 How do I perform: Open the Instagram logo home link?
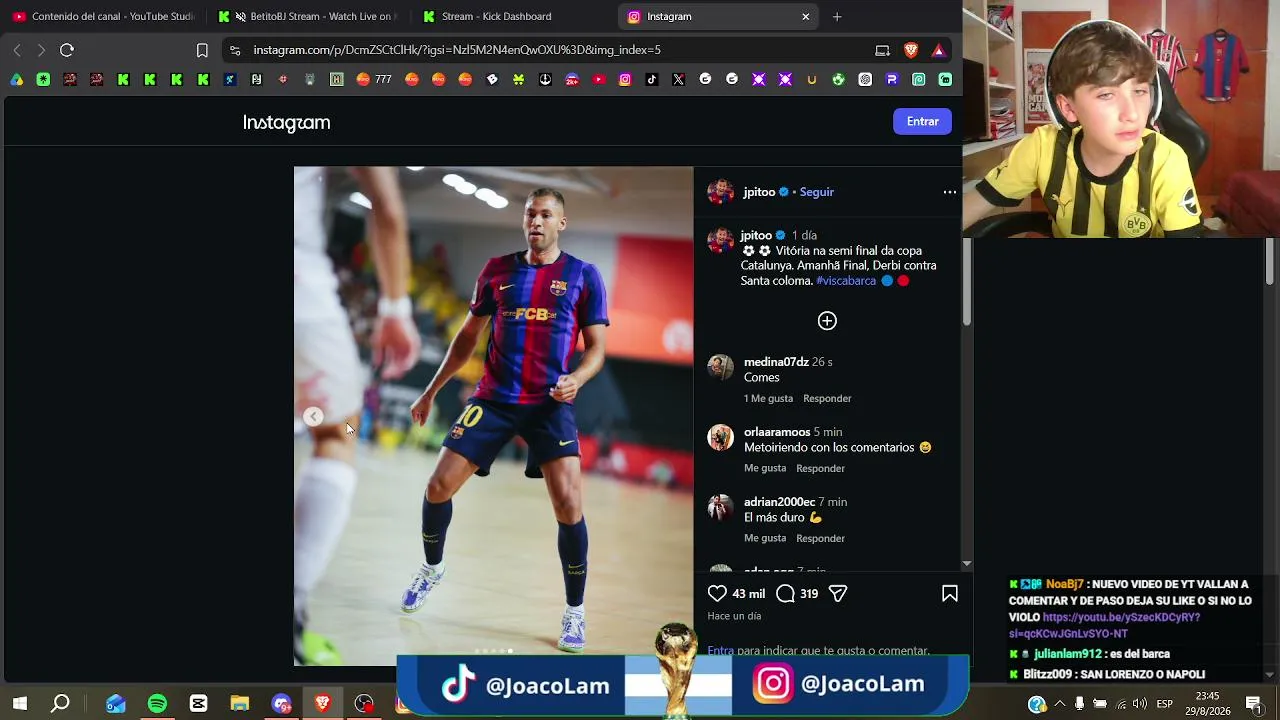pos(286,122)
